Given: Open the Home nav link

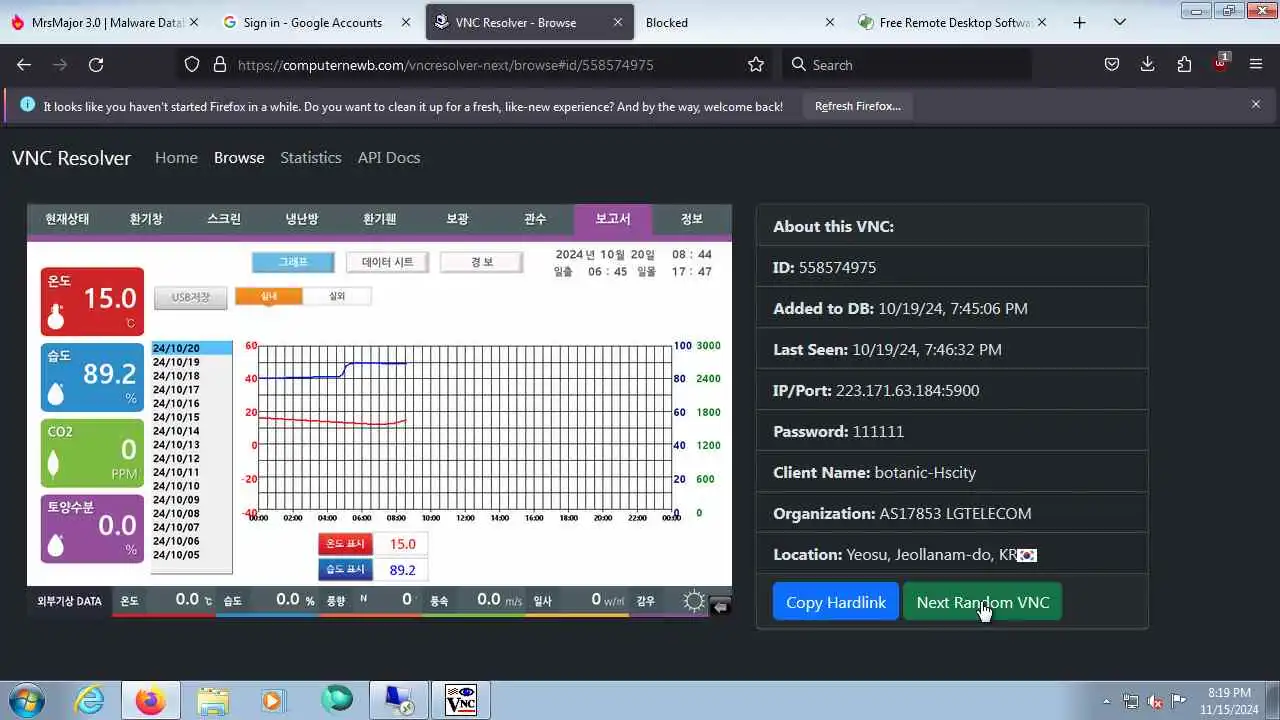Looking at the screenshot, I should point(176,158).
